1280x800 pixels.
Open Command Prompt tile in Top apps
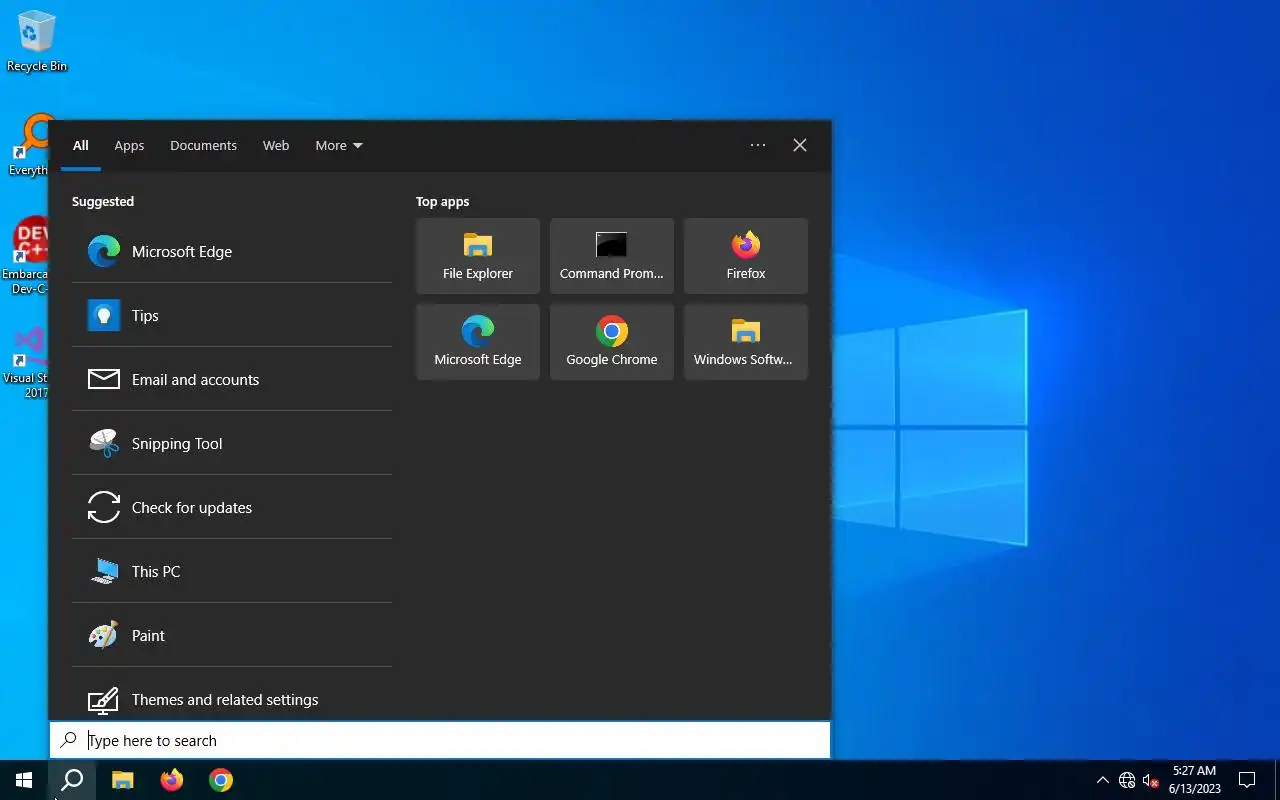click(612, 256)
